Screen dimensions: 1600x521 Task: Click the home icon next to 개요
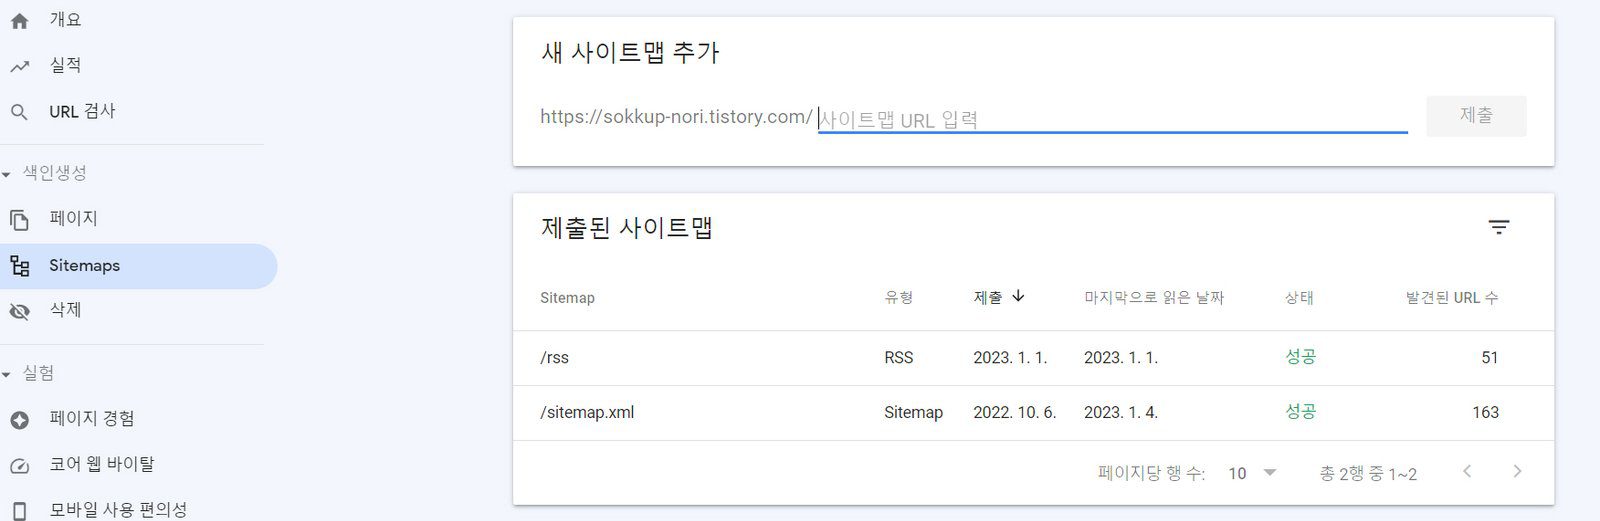coord(19,20)
